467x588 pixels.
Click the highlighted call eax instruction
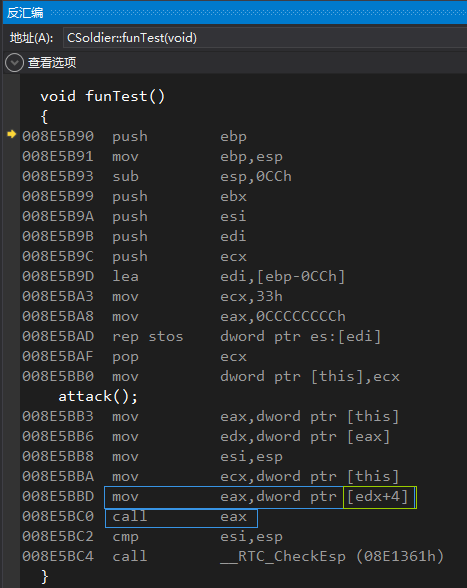coord(181,518)
